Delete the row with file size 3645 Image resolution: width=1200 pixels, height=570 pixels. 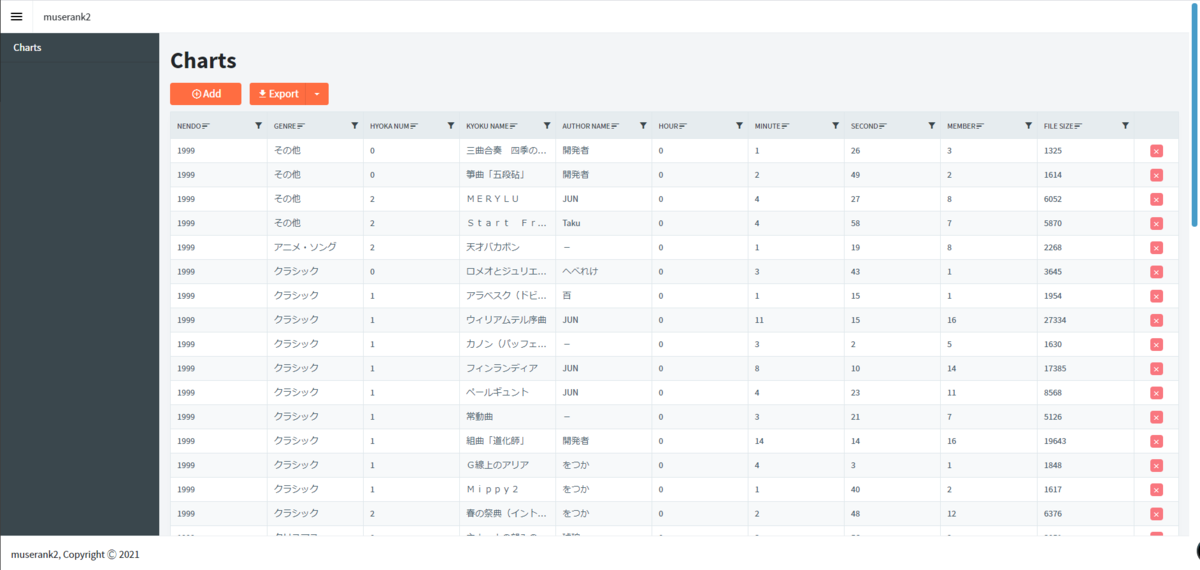coord(1156,272)
